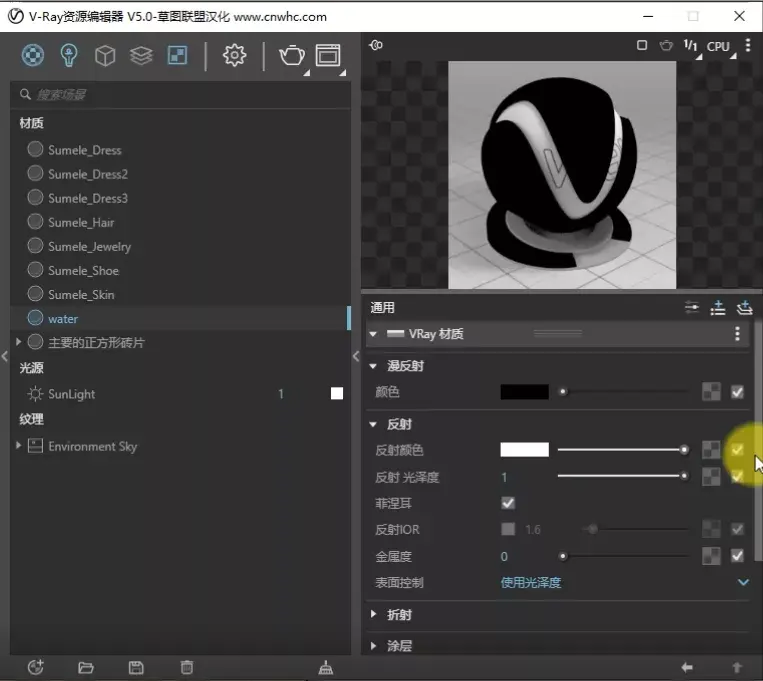This screenshot has height=681, width=763.
Task: Click the white reflection color swatch
Action: tap(524, 450)
